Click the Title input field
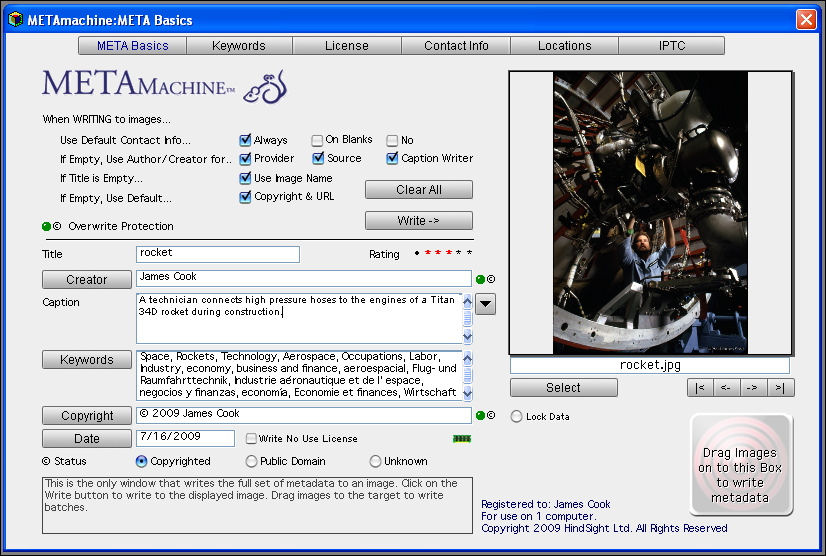The width and height of the screenshot is (826, 556). click(x=217, y=254)
